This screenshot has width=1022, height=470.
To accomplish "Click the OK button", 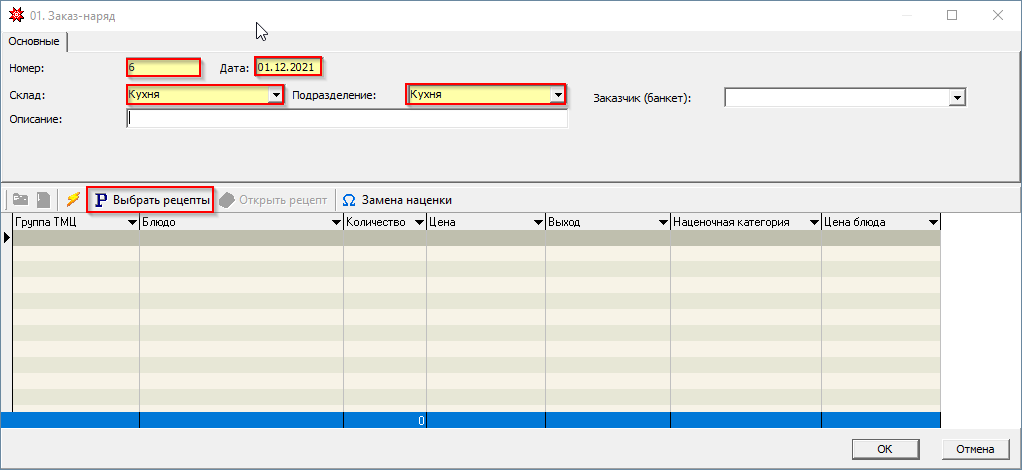I will [x=884, y=448].
